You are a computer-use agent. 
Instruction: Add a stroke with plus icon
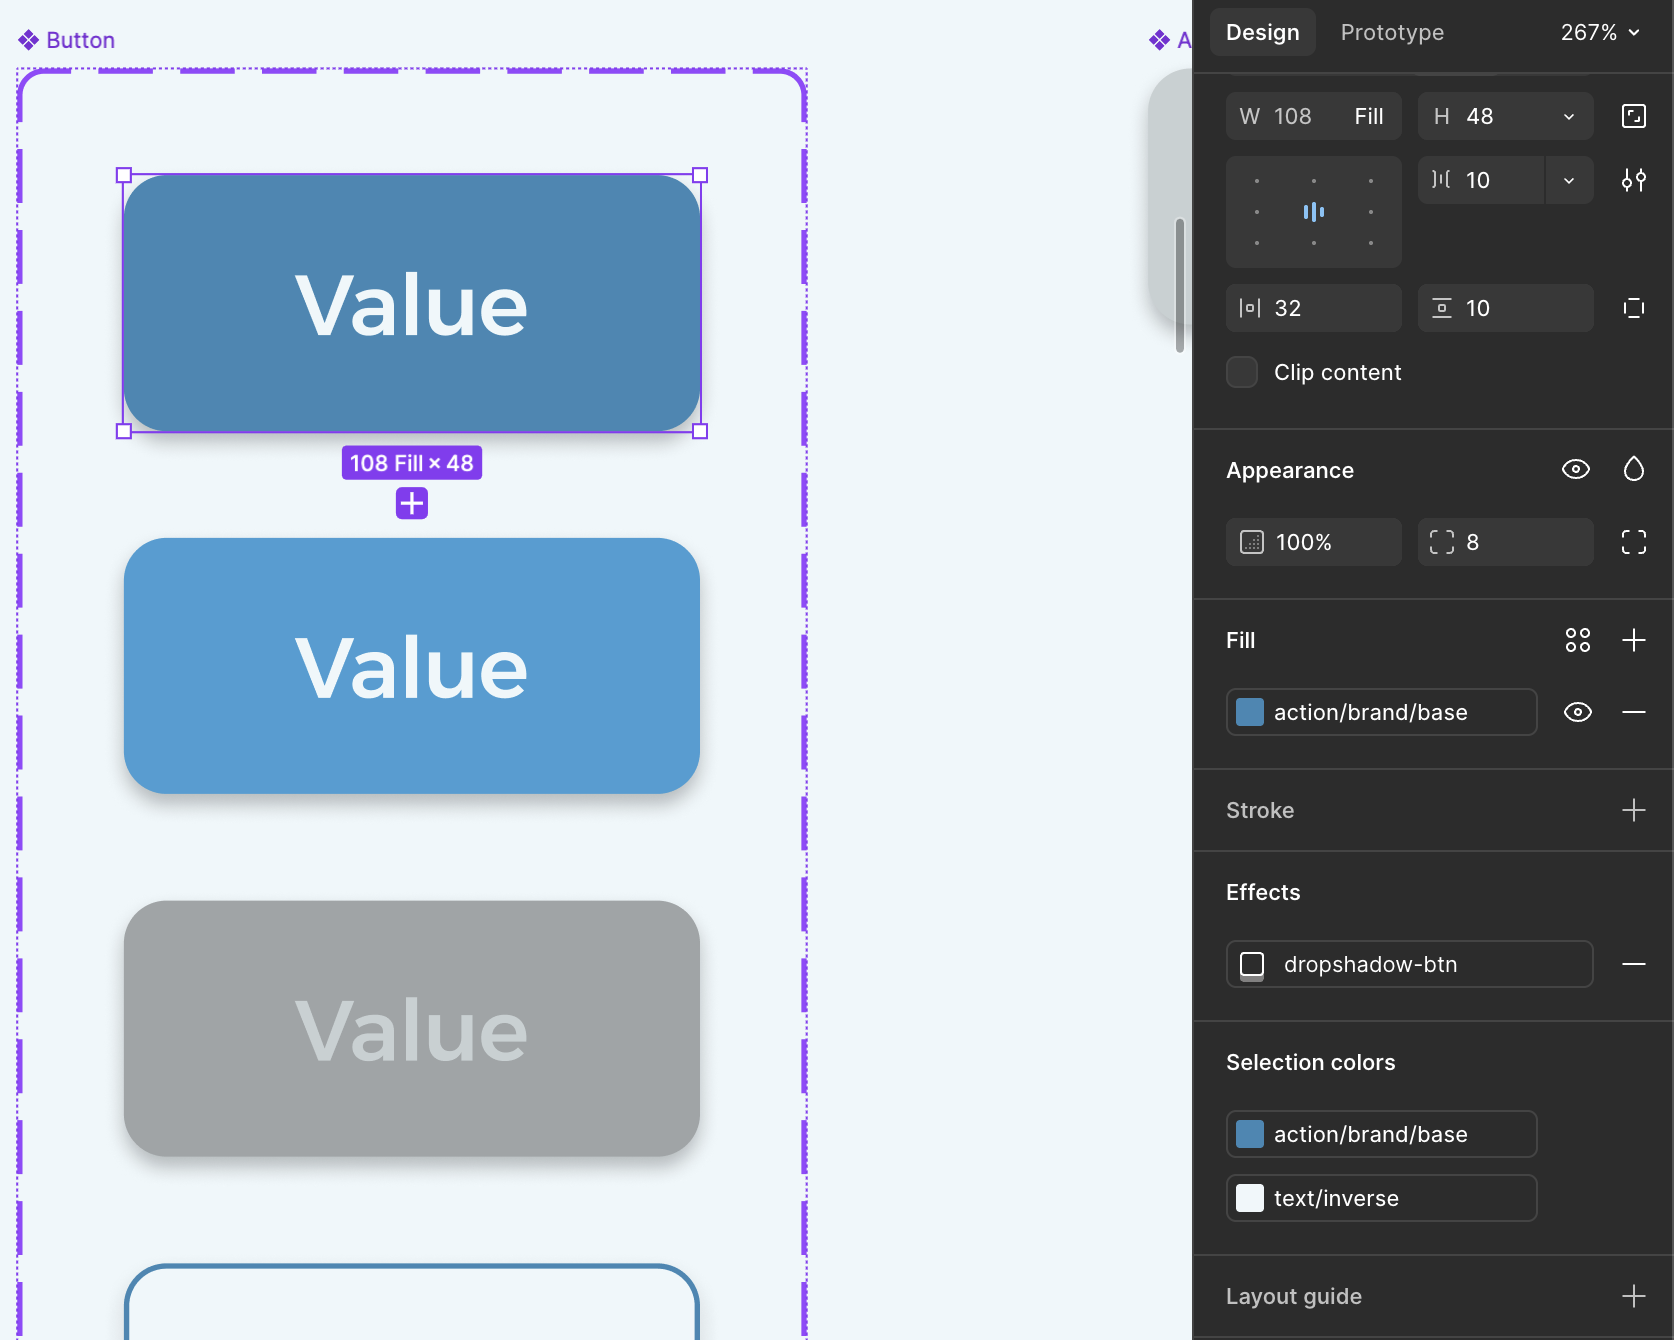(x=1633, y=810)
